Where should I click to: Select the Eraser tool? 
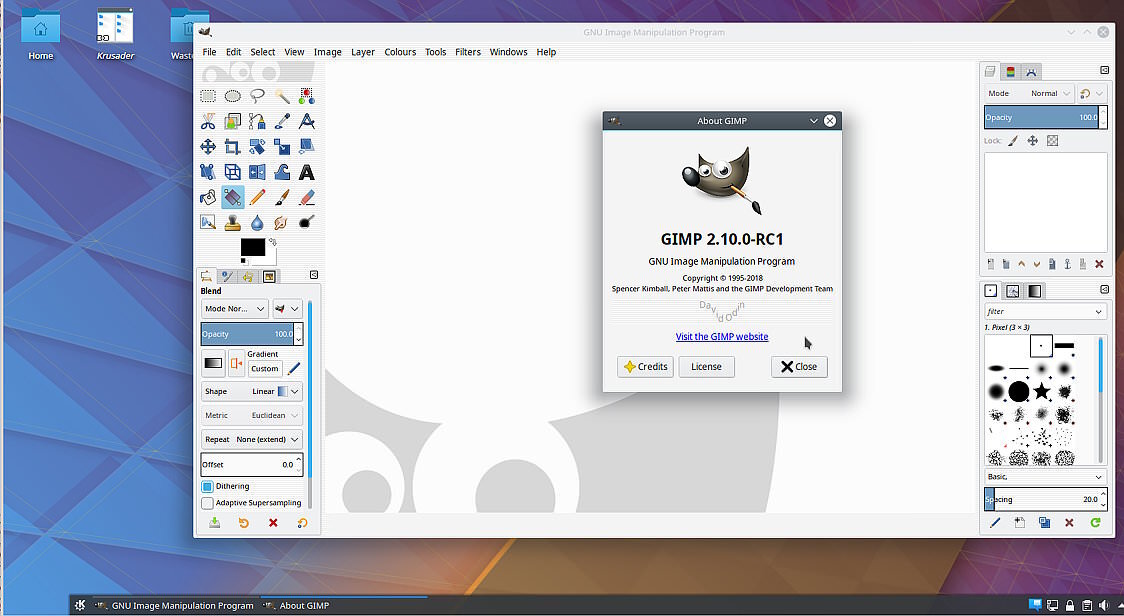307,197
